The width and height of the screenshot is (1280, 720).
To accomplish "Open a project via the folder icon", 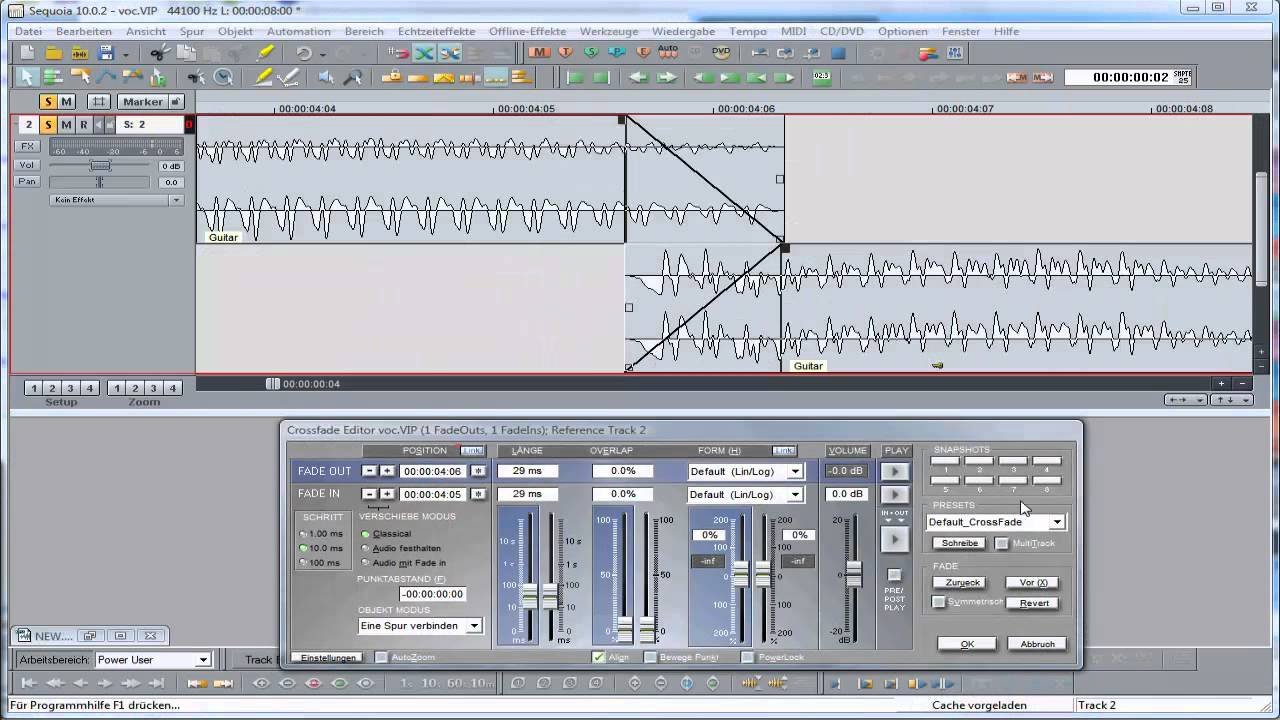I will point(52,52).
